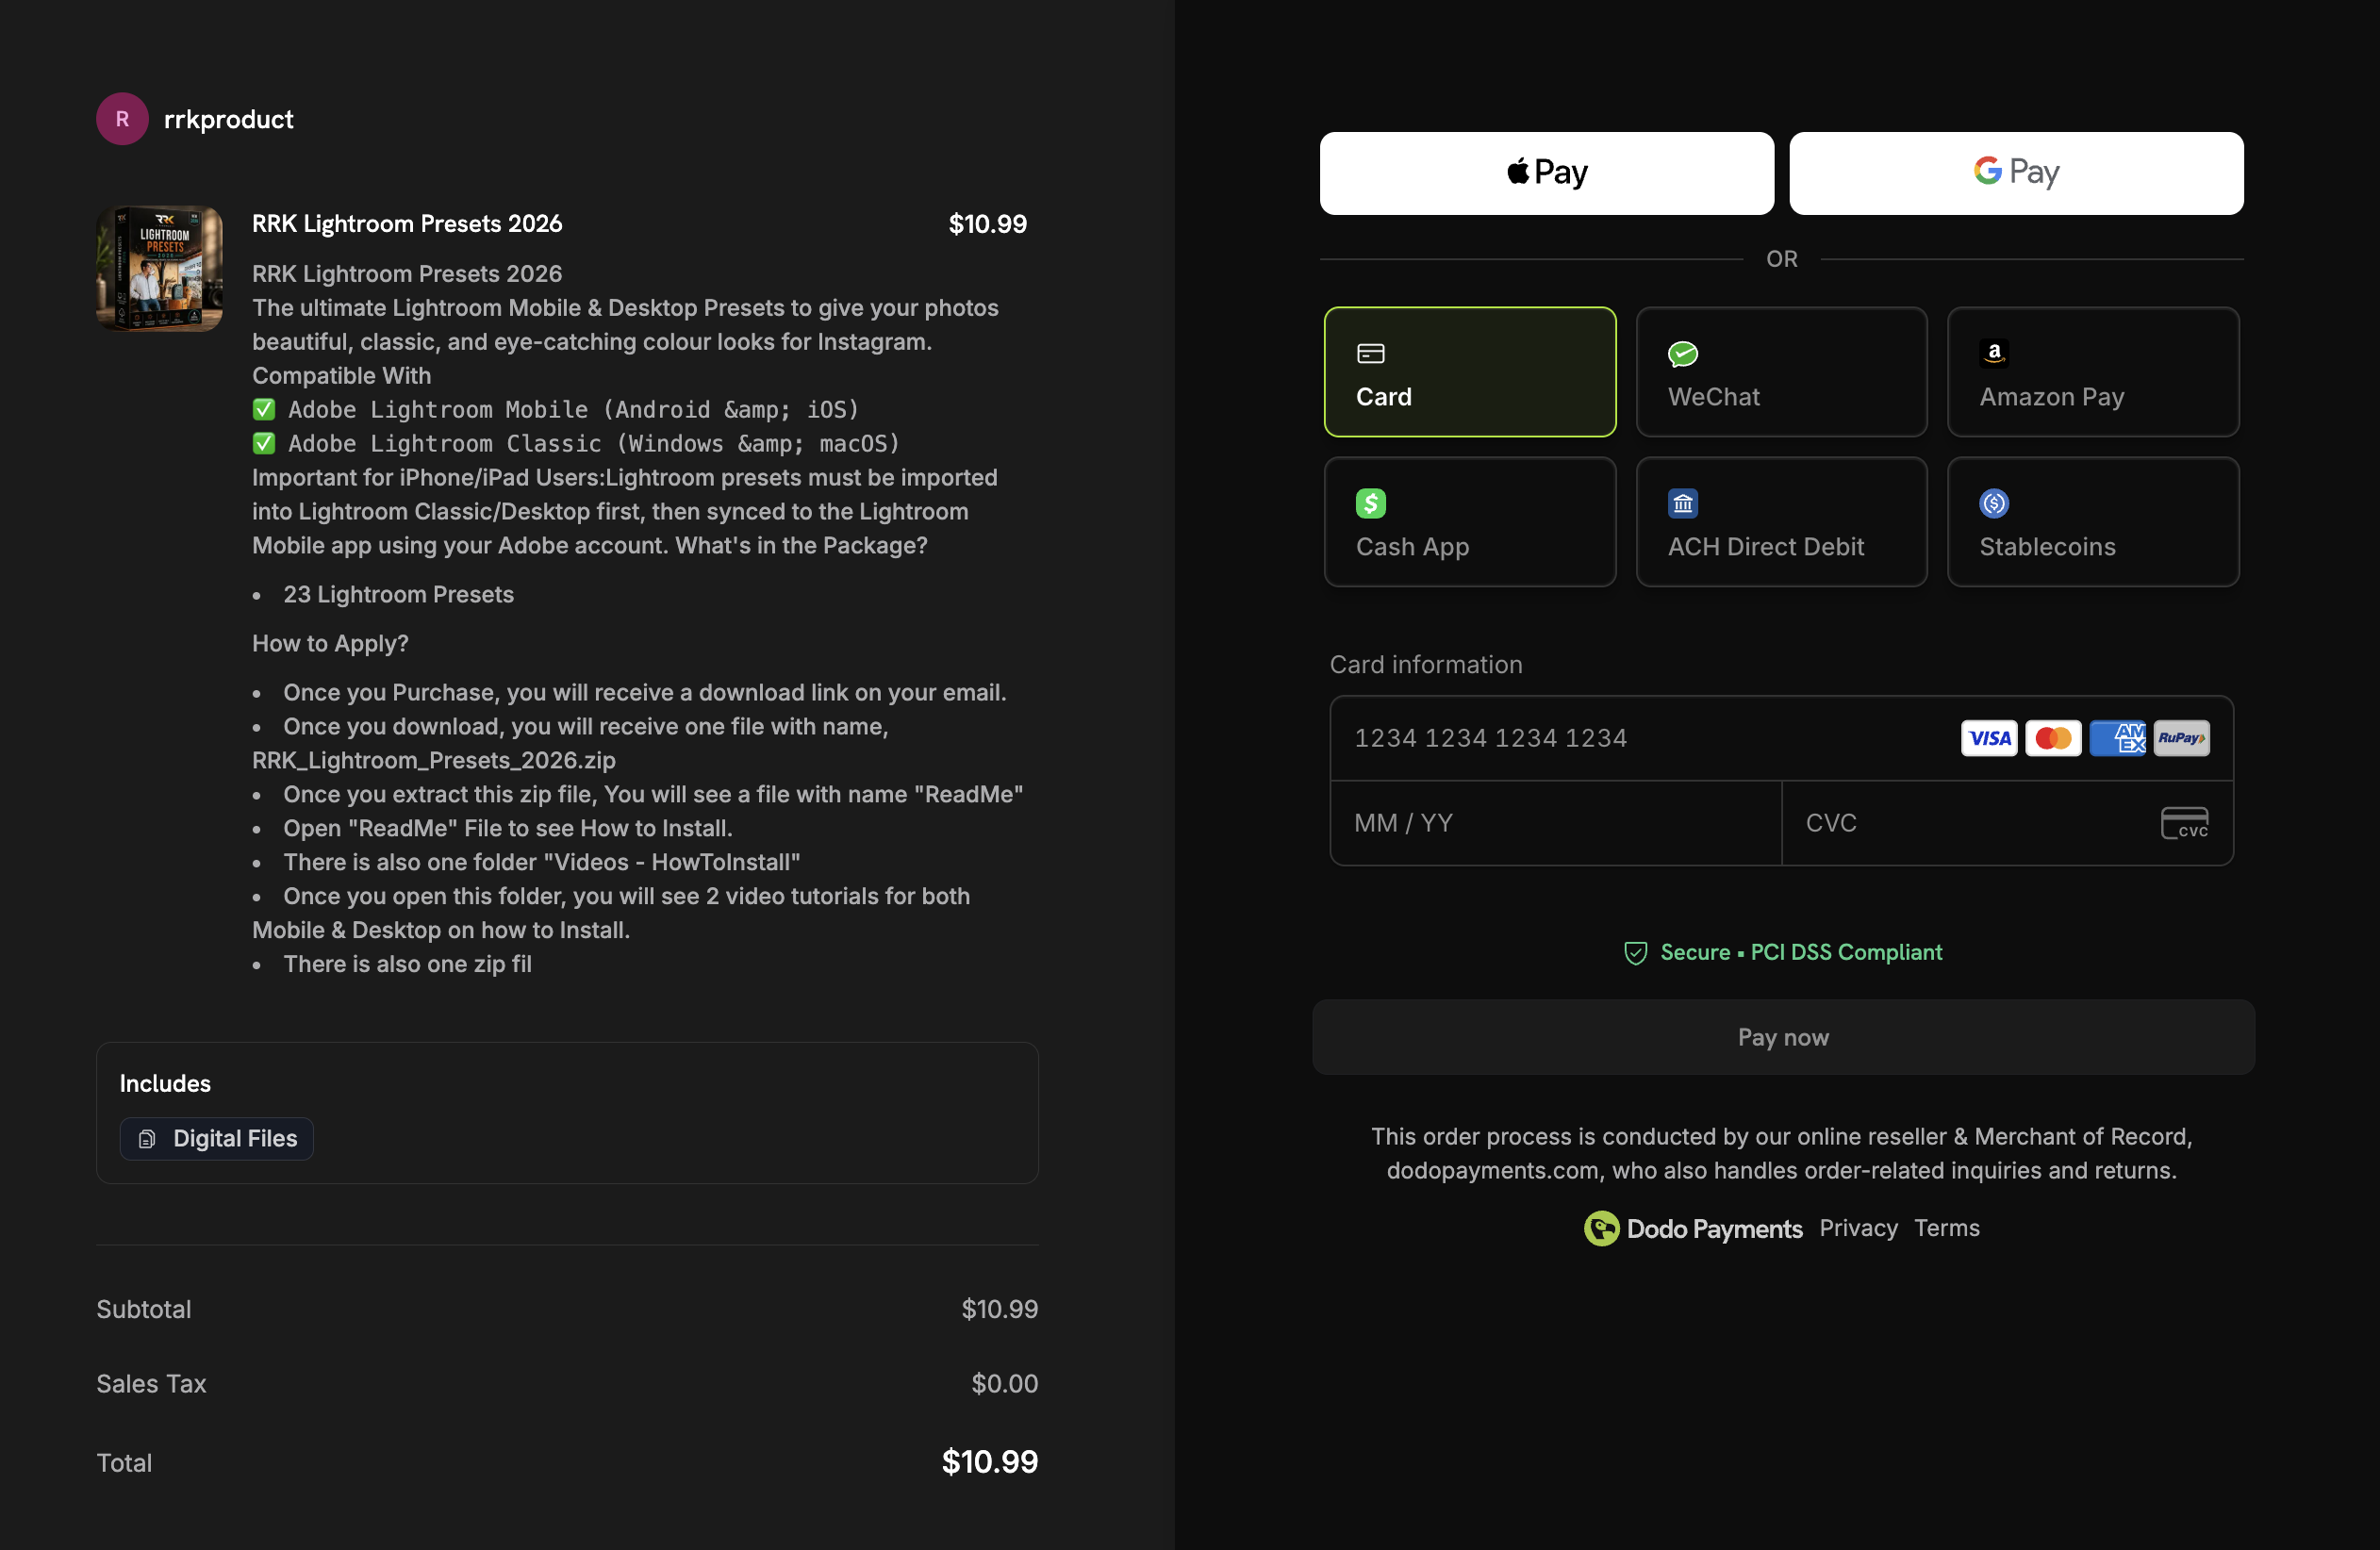The image size is (2380, 1550).
Task: Click the American Express logo
Action: (2118, 738)
